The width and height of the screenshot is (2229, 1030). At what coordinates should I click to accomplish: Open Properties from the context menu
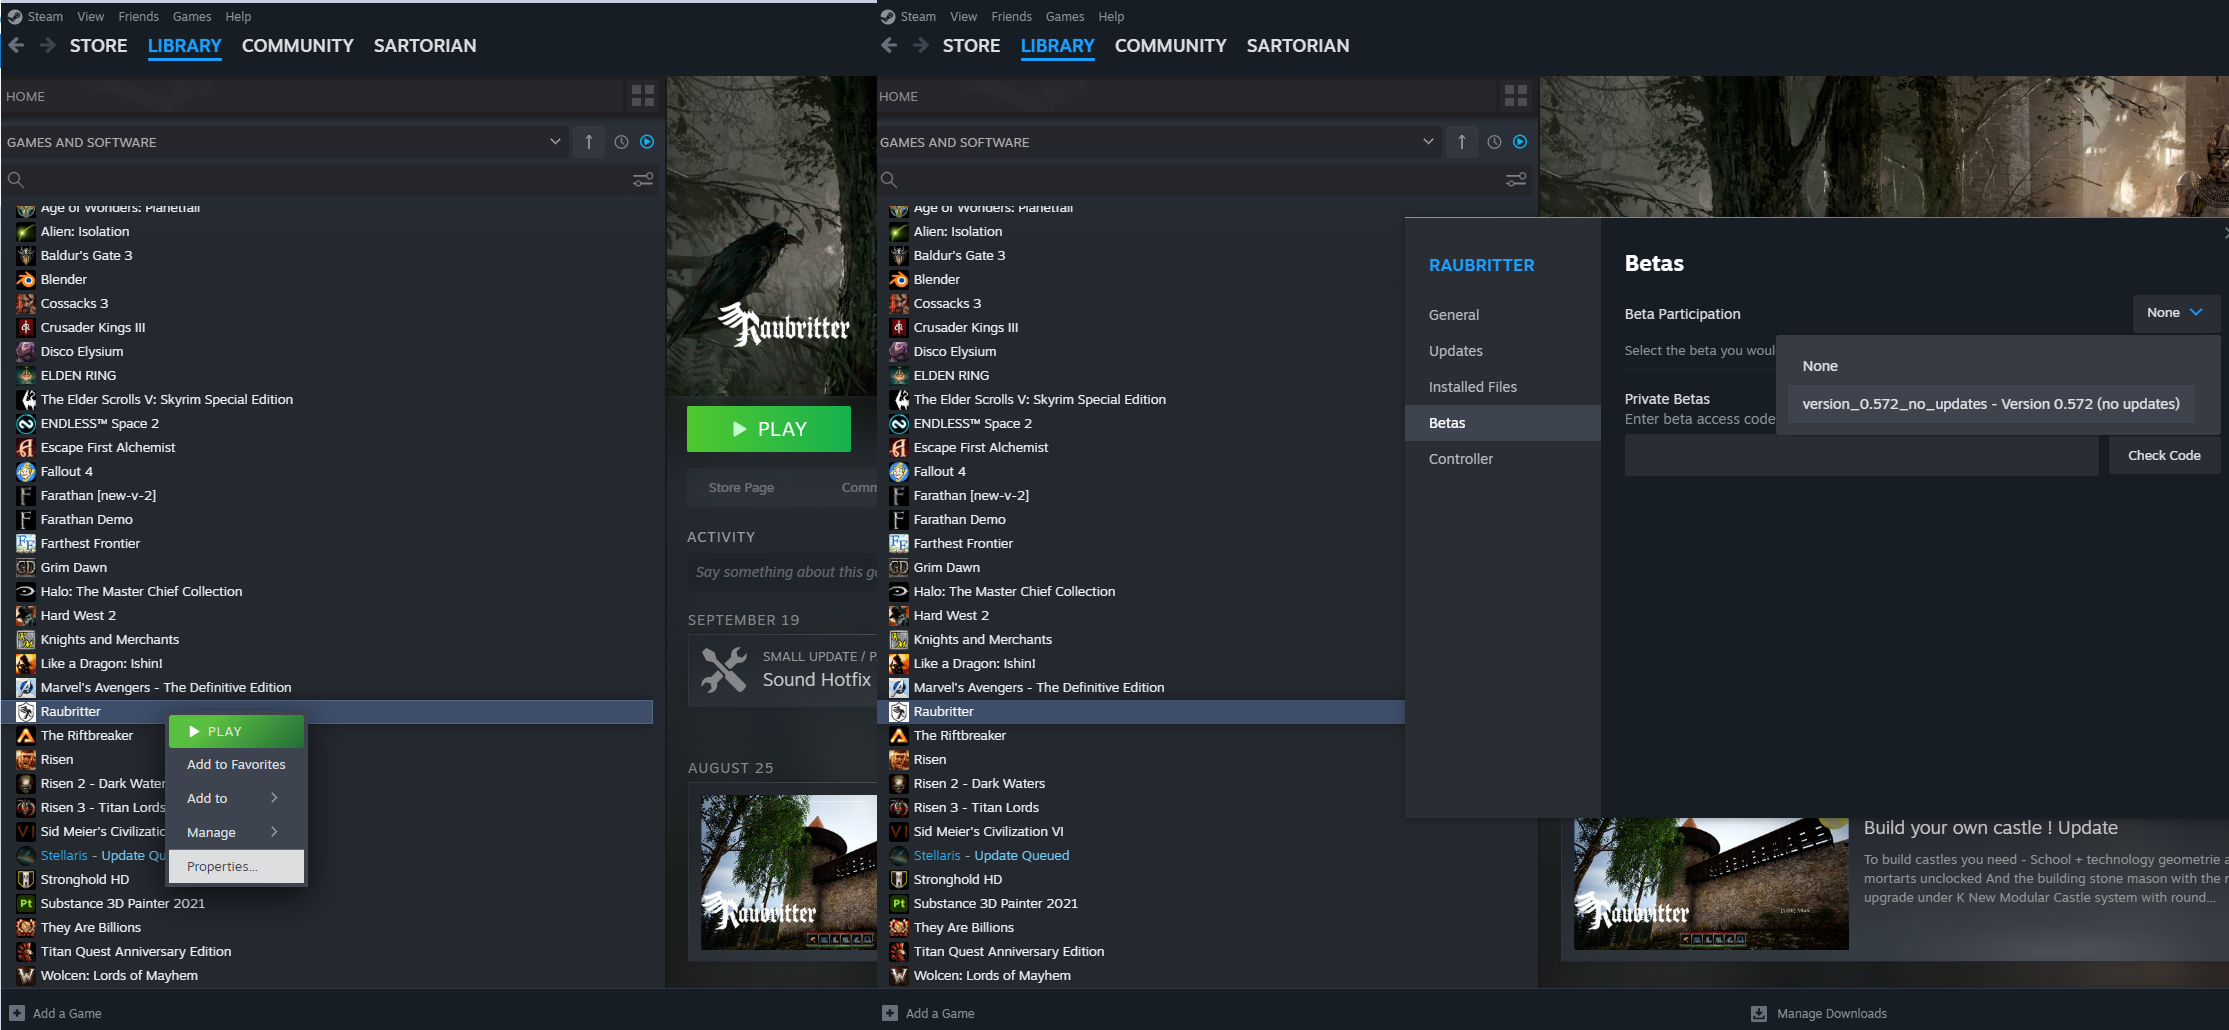[x=236, y=866]
